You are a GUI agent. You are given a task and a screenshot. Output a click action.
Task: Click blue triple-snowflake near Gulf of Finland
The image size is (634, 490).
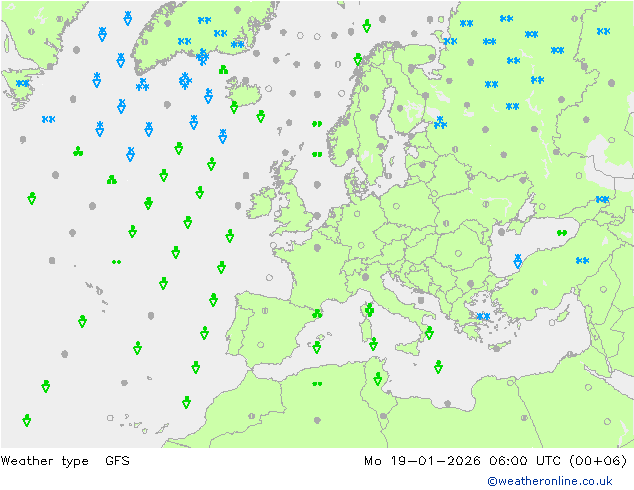(440, 122)
